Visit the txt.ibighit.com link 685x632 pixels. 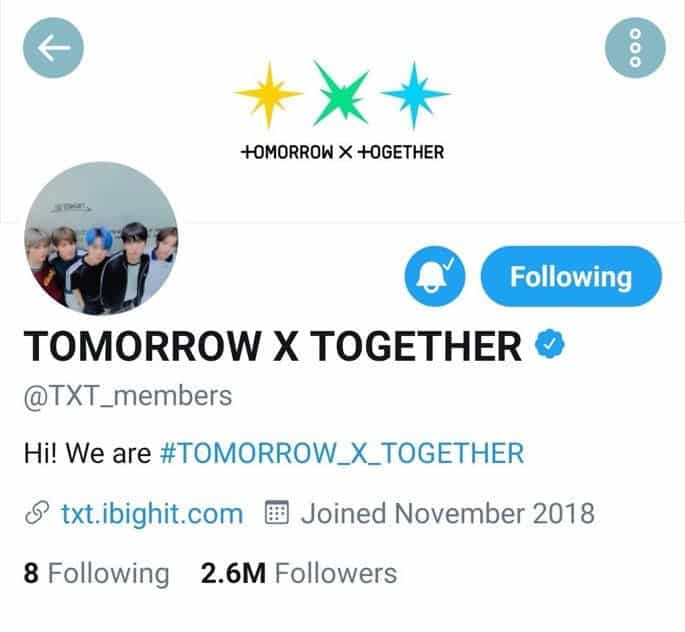coord(152,513)
